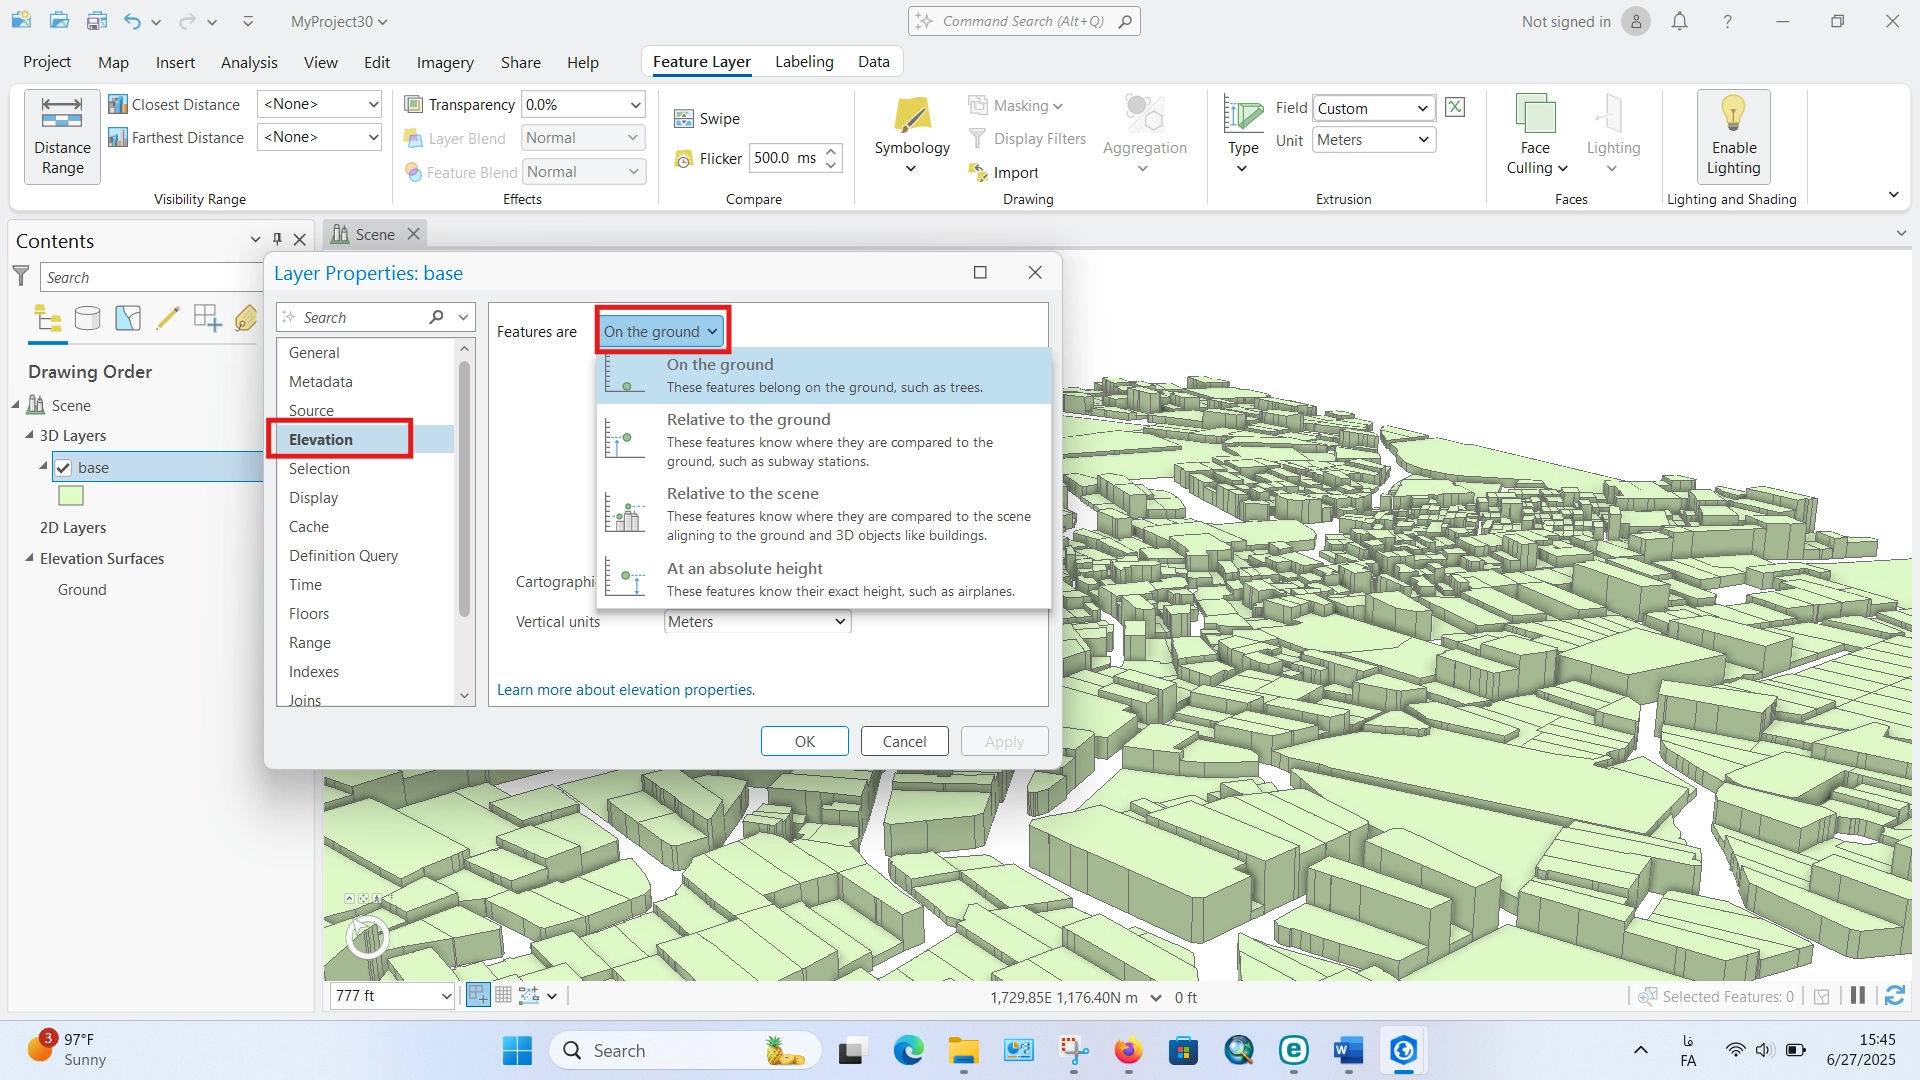
Task: Click the Open project folder icon
Action: tap(59, 20)
